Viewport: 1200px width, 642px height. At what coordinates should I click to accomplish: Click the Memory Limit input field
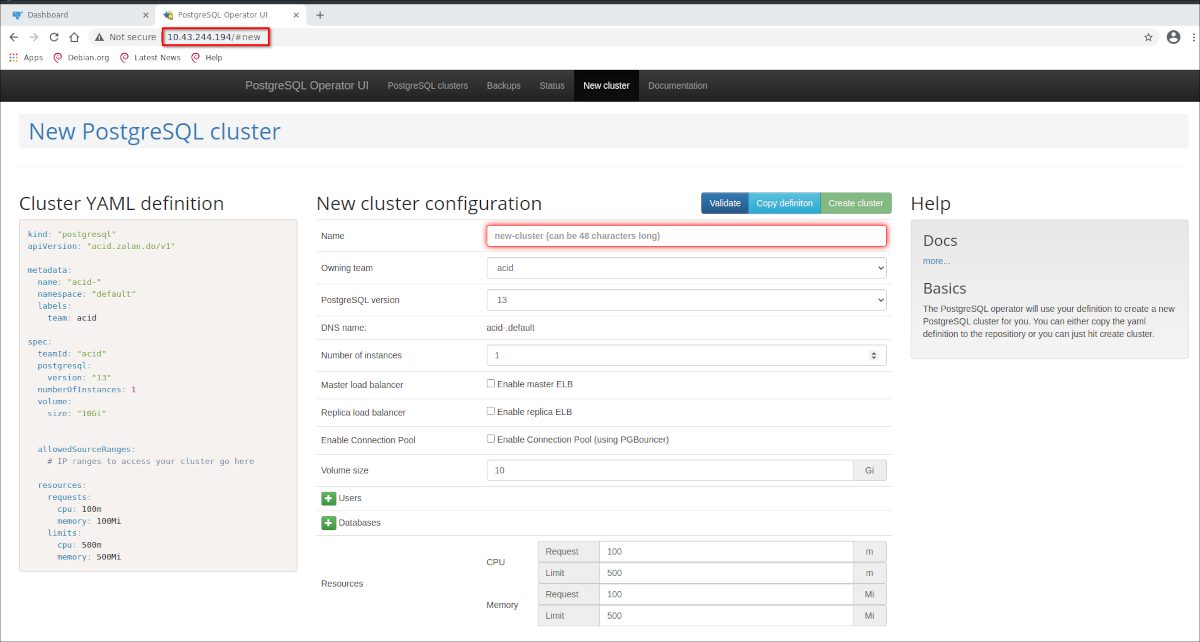(x=726, y=616)
